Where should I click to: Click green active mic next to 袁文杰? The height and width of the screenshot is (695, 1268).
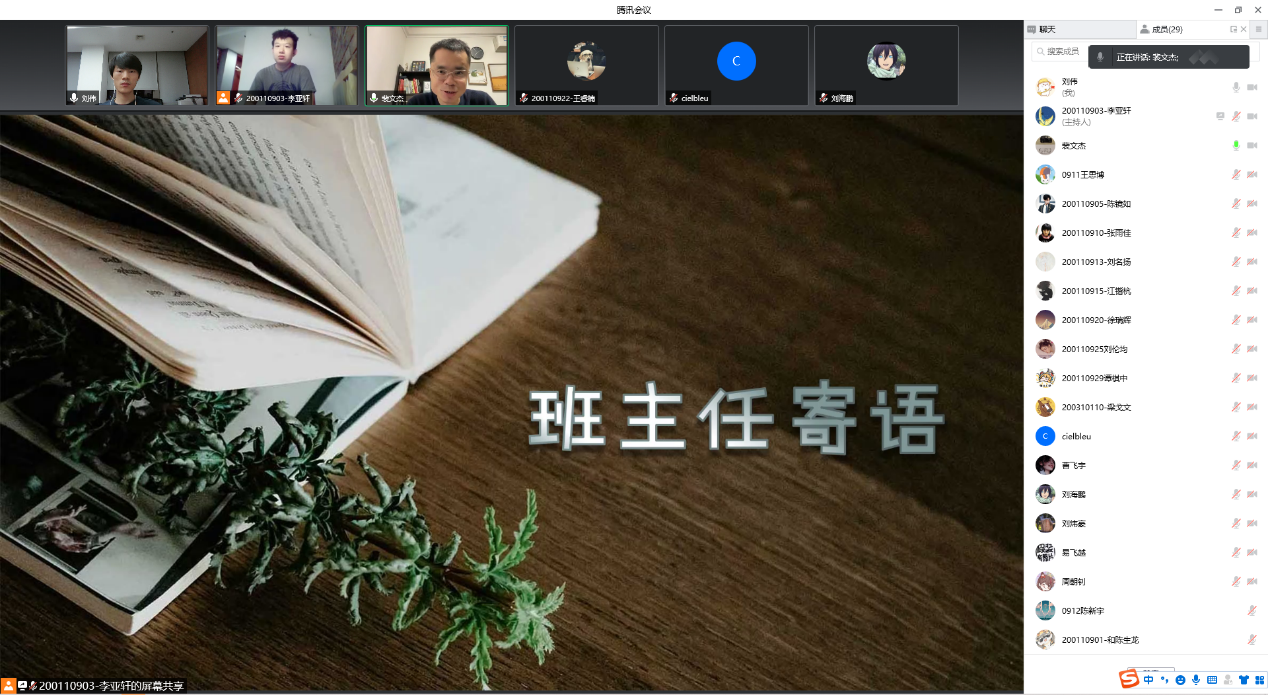pyautogui.click(x=1236, y=146)
